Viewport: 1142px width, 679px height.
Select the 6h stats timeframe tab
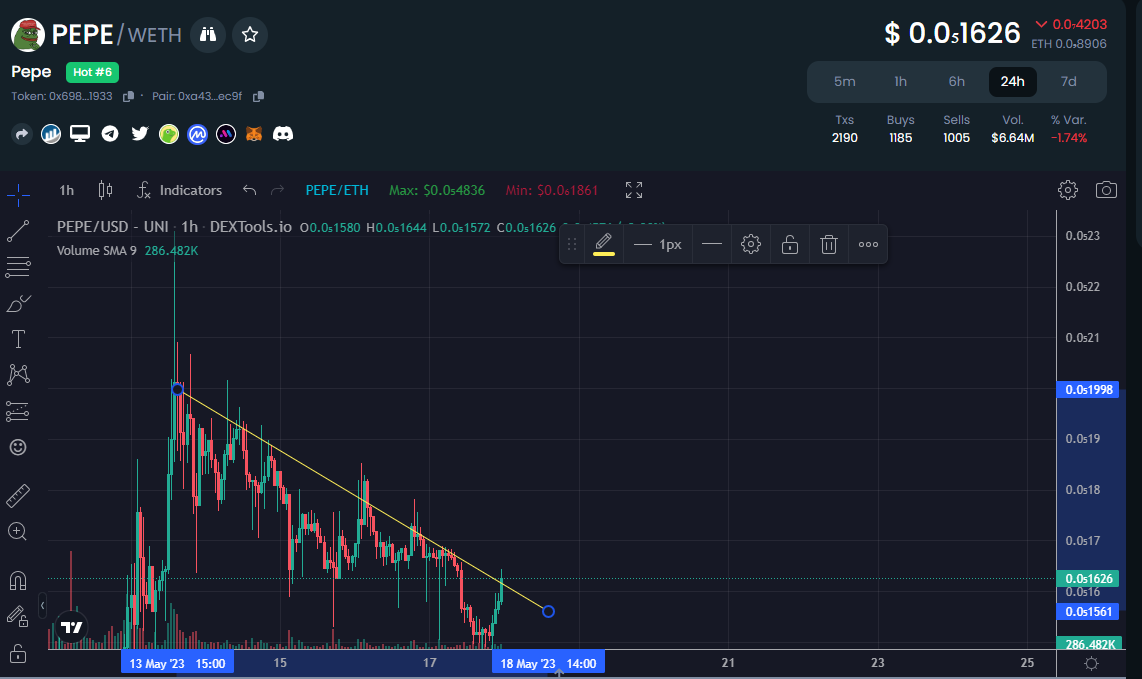coord(956,82)
